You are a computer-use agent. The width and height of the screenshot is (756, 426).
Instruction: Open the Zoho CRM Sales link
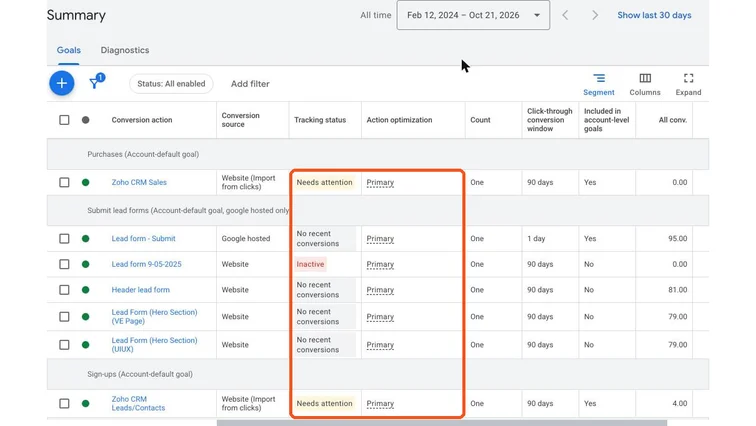139,182
